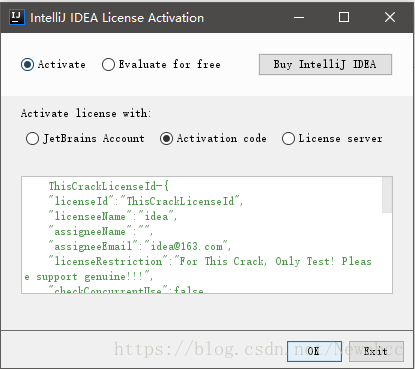
Task: Click the ThisCrackLicenseId-{ first line
Action: [x=109, y=186]
